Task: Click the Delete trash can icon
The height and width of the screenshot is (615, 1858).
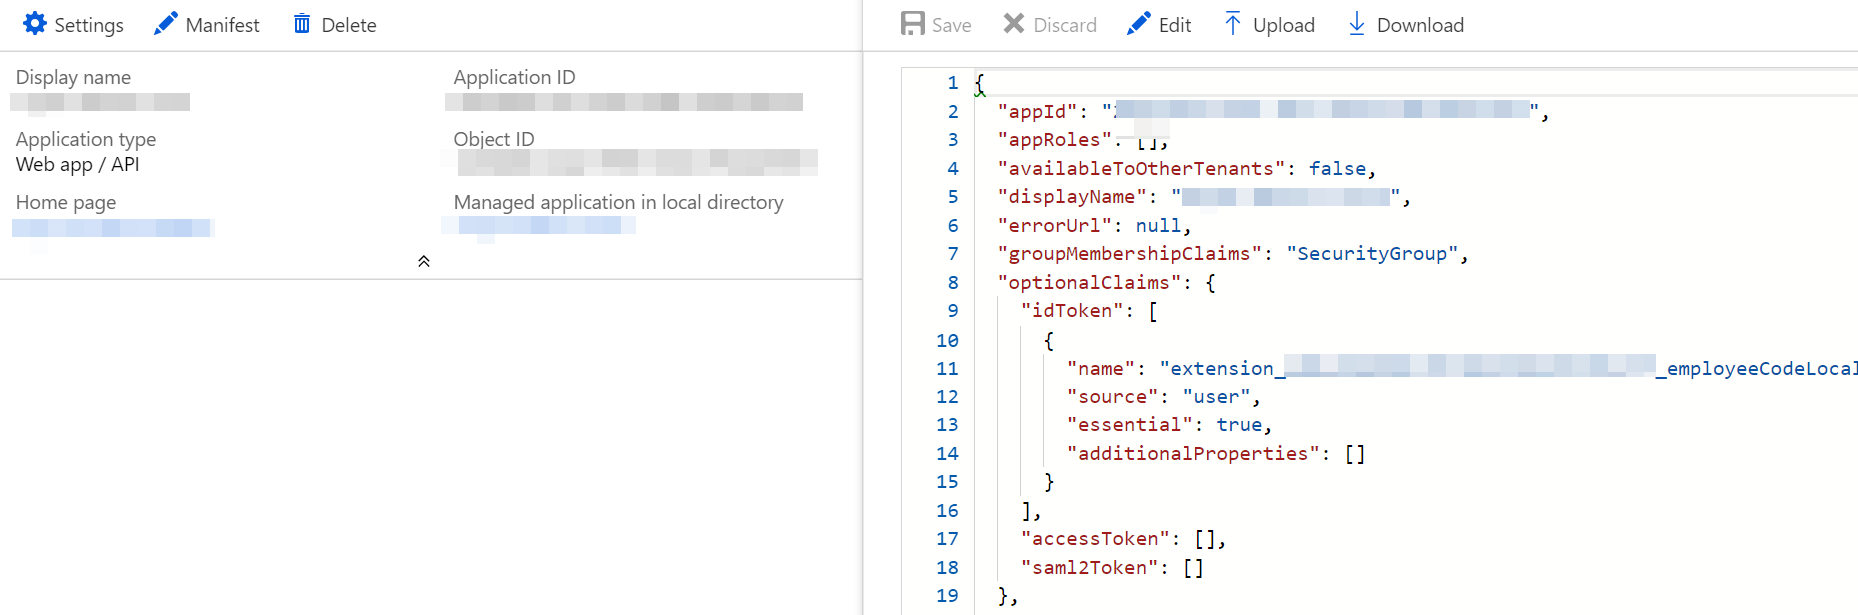Action: (302, 24)
